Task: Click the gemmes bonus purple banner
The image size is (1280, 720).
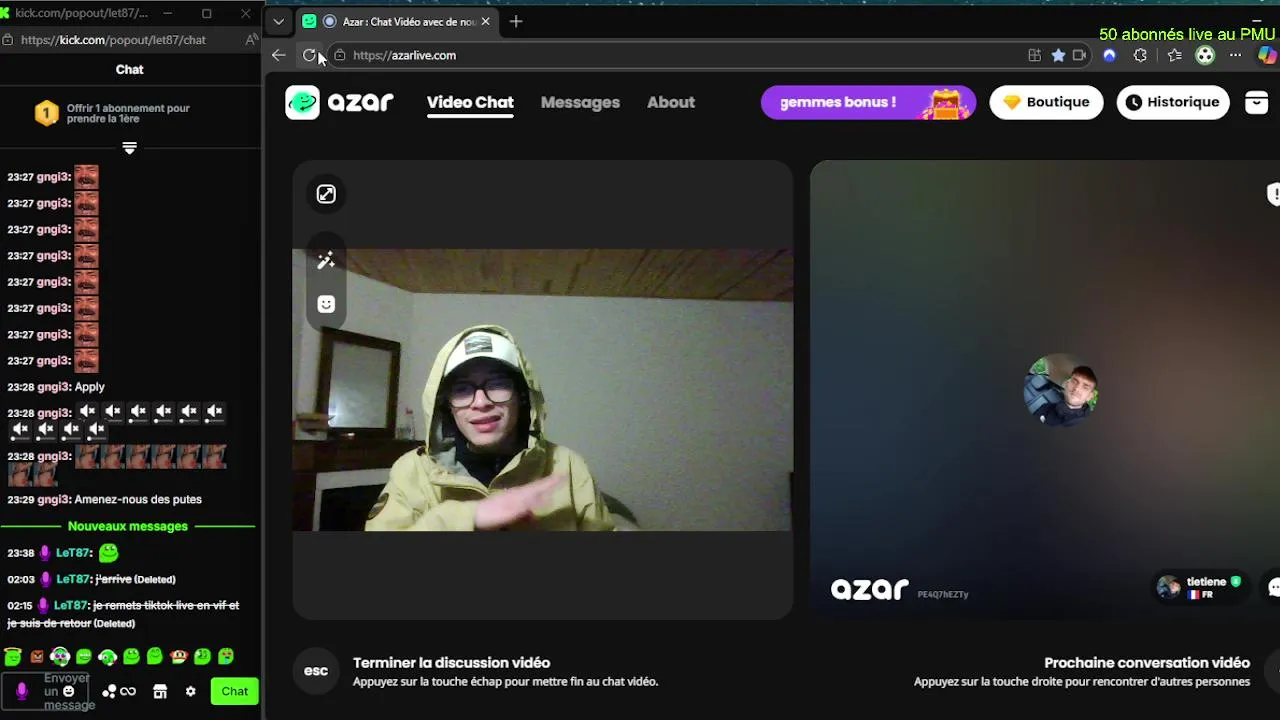Action: coord(868,102)
